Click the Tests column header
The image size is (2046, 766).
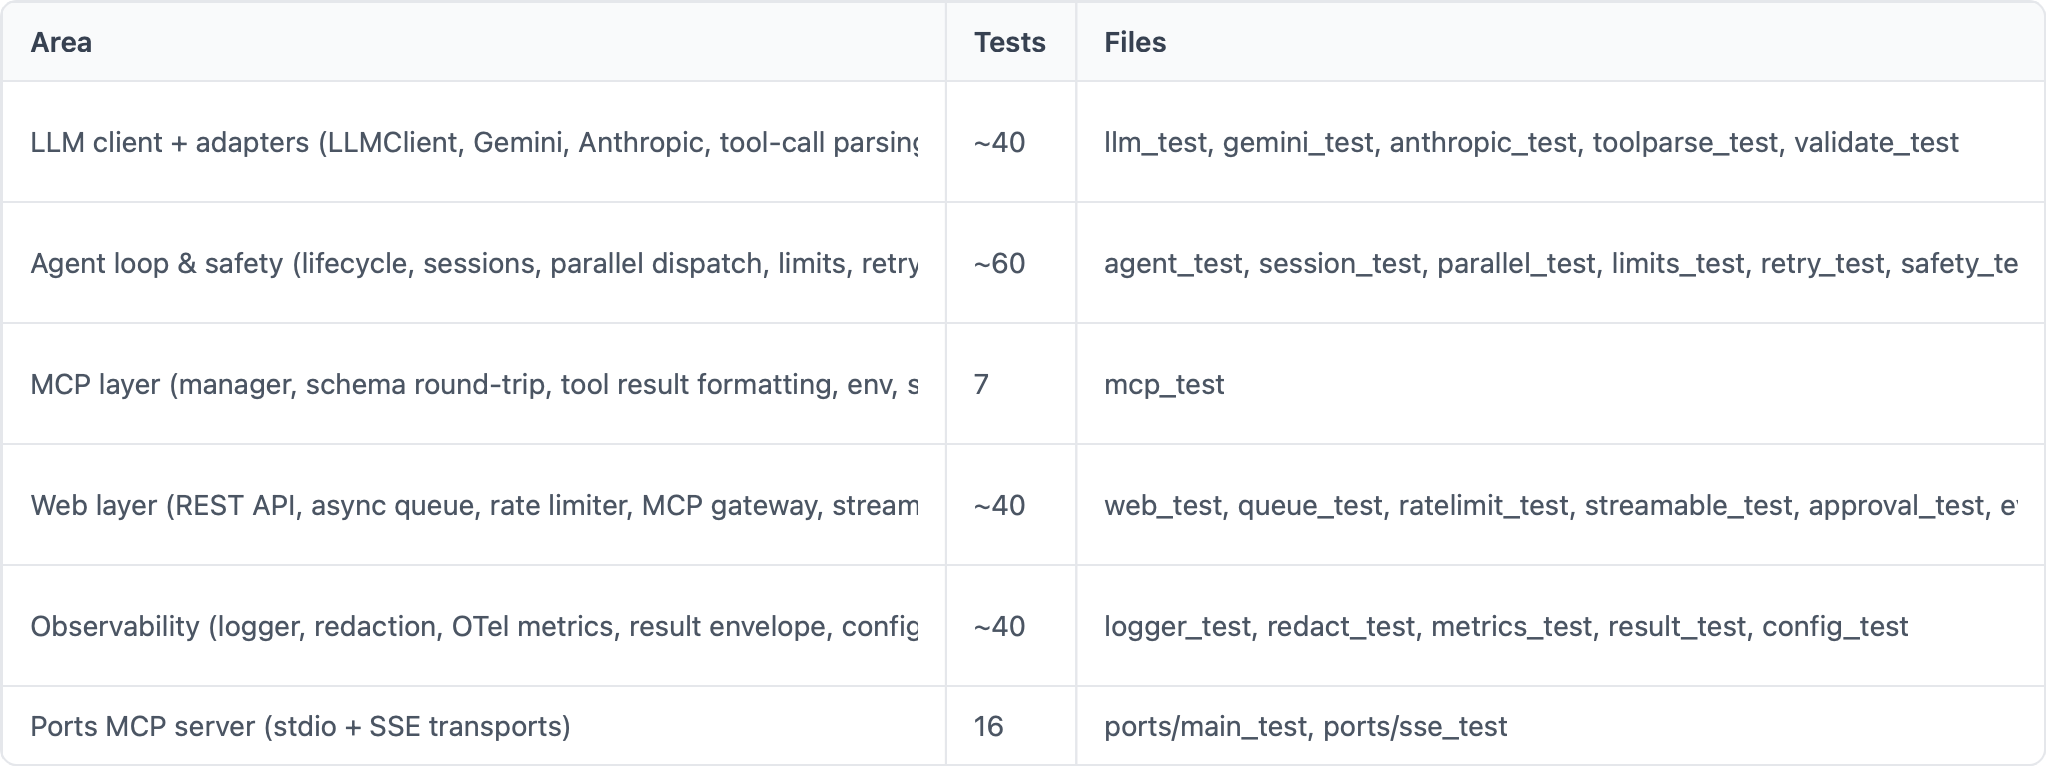(1011, 42)
